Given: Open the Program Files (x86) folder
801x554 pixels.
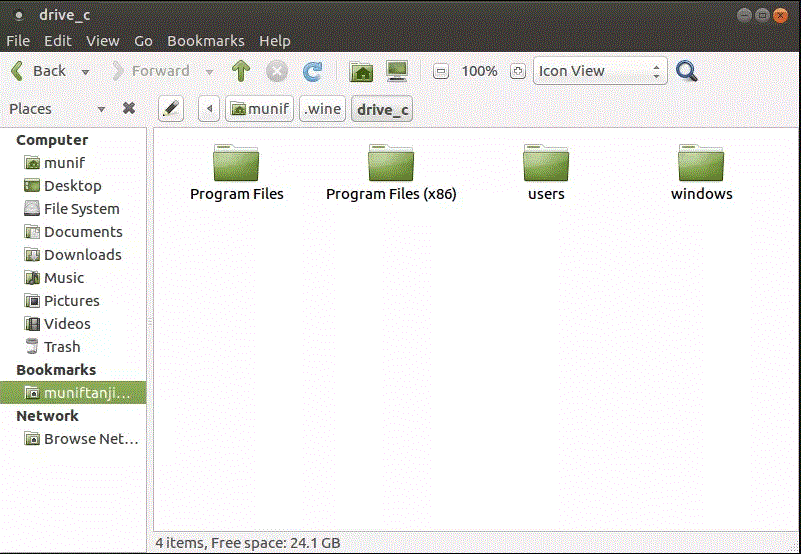Looking at the screenshot, I should coord(391,173).
